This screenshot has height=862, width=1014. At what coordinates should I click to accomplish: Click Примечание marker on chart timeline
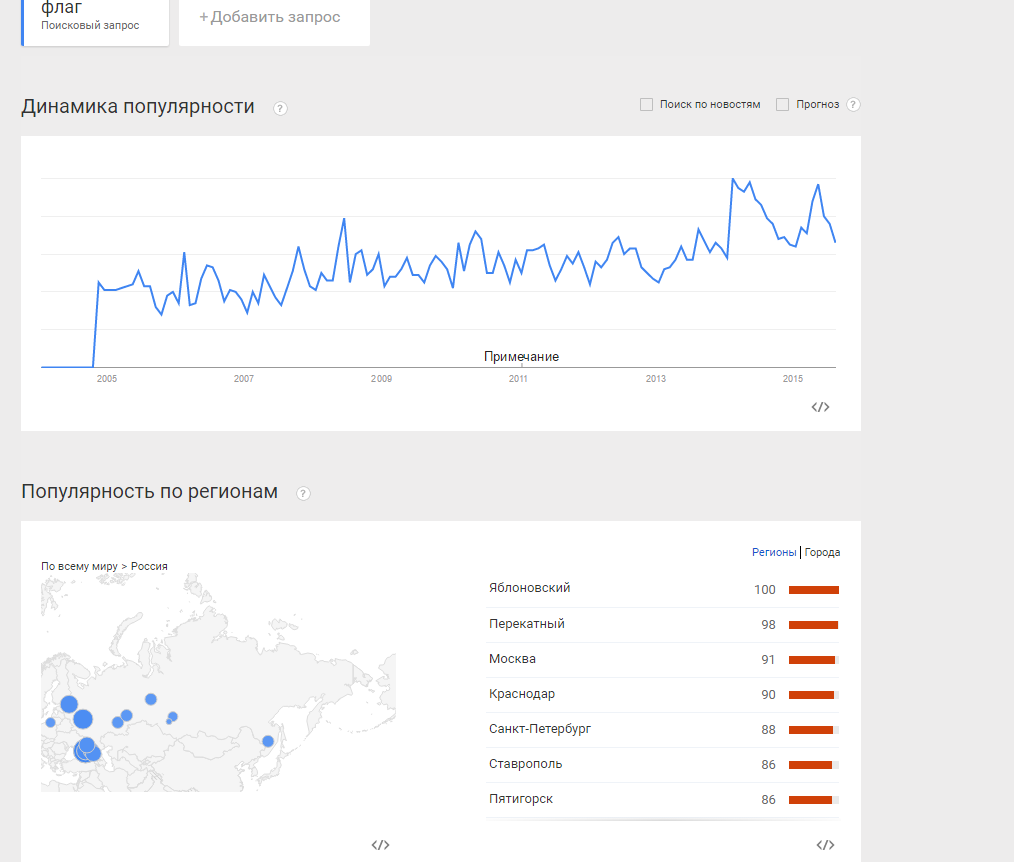tap(521, 357)
